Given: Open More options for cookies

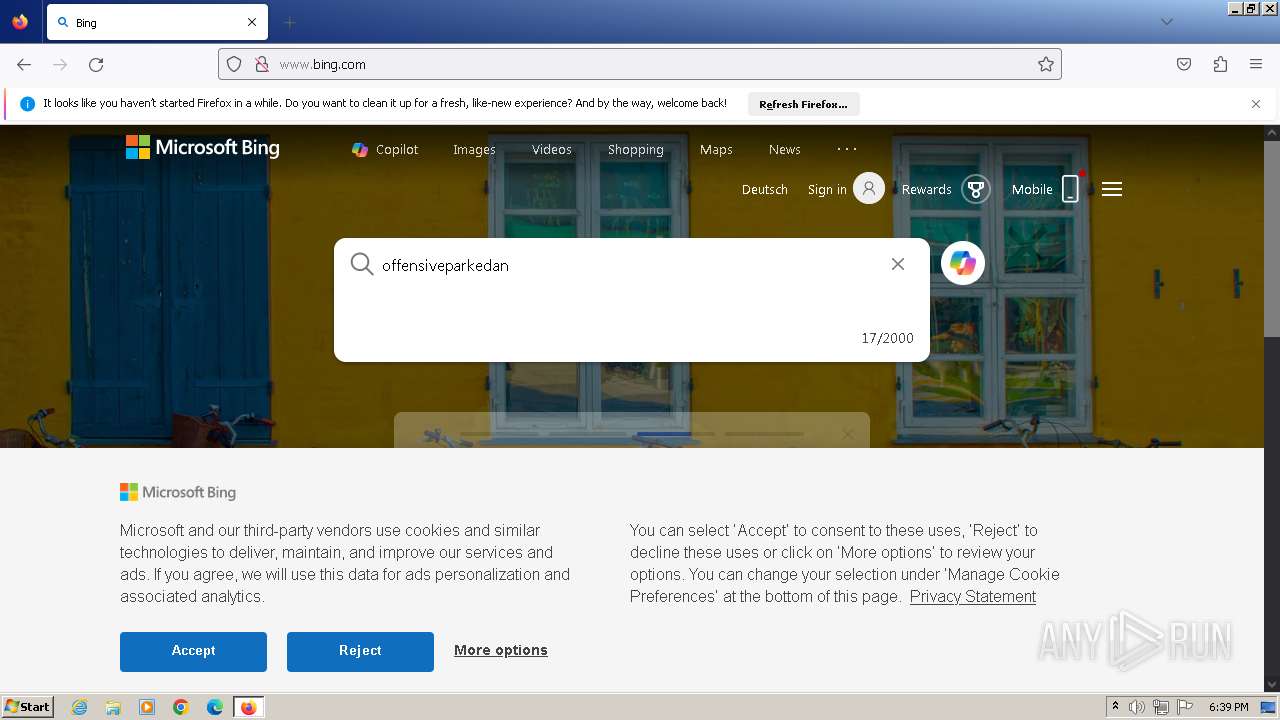Looking at the screenshot, I should tap(501, 650).
